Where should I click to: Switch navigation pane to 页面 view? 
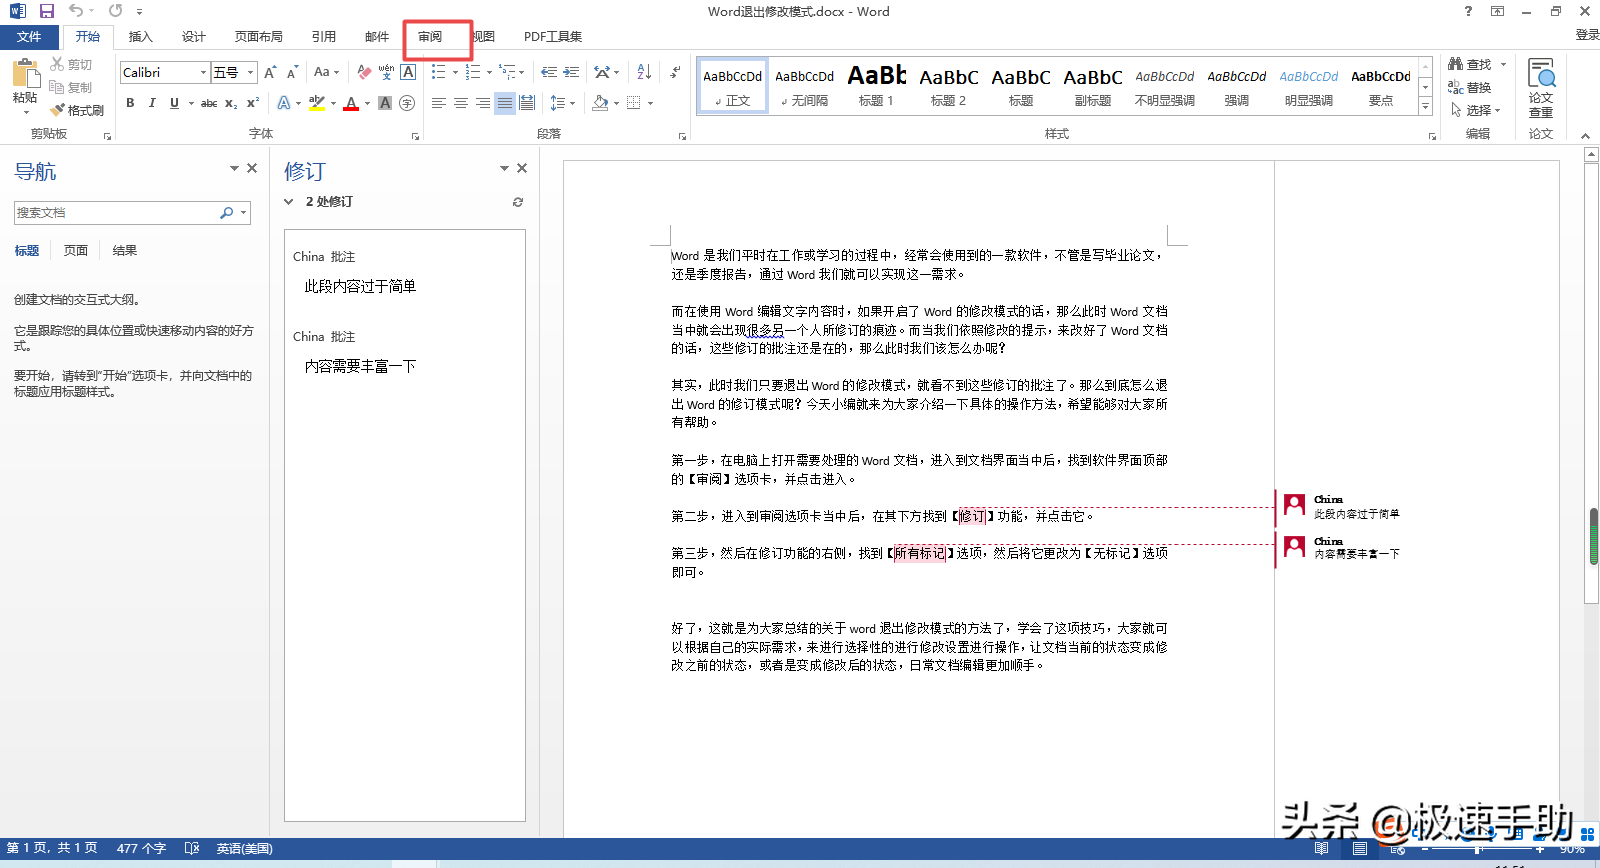(76, 251)
